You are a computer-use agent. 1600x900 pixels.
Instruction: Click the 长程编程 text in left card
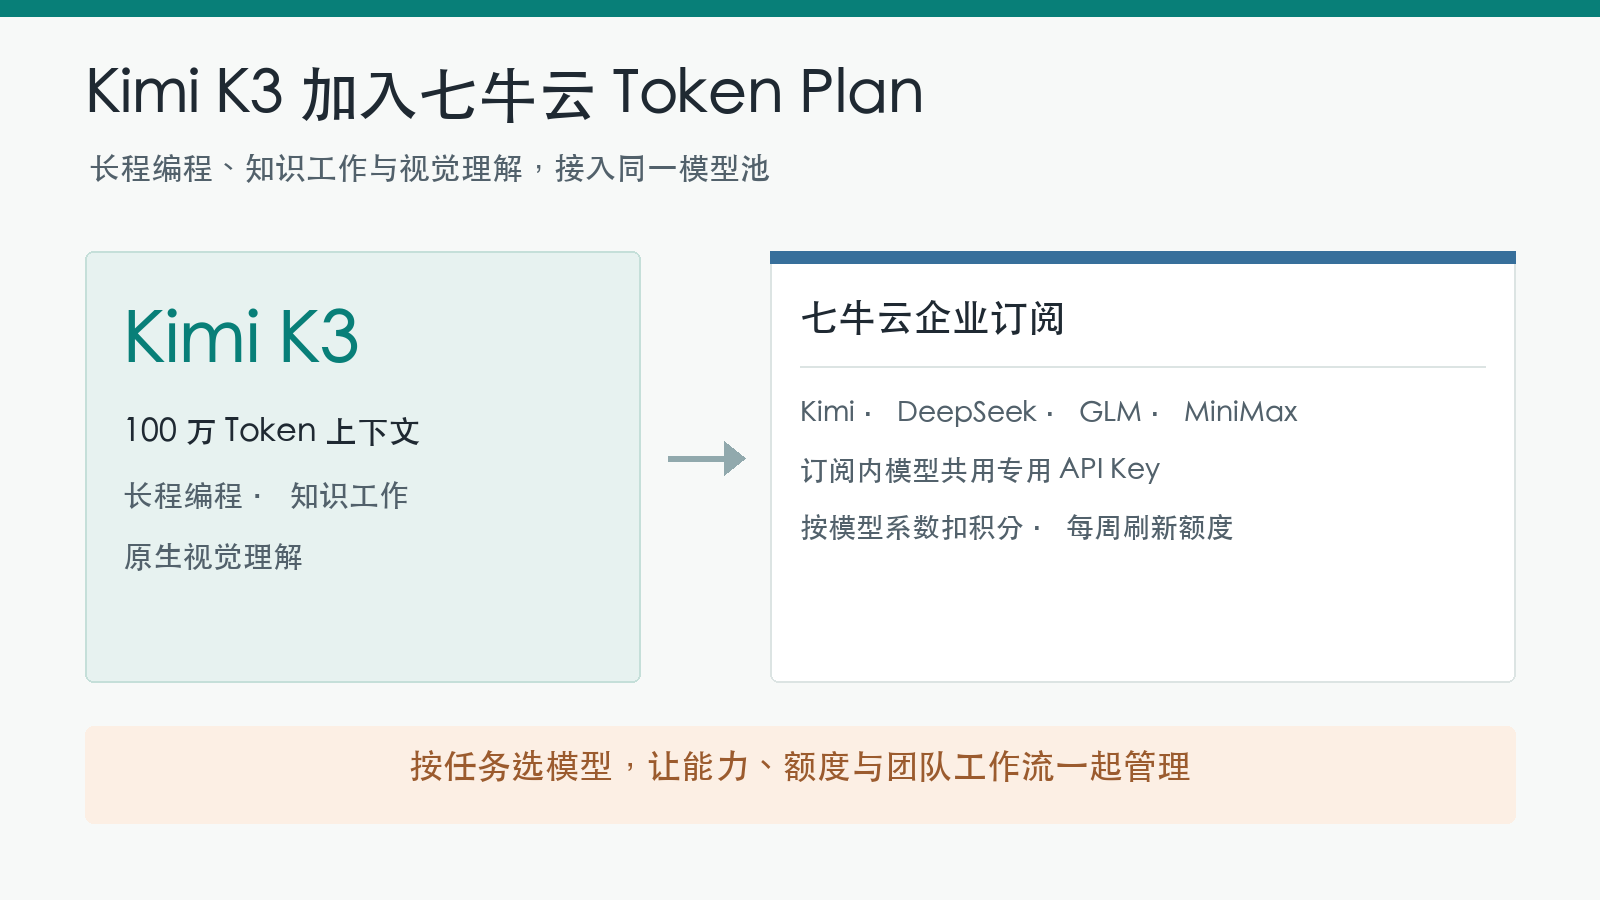[183, 495]
